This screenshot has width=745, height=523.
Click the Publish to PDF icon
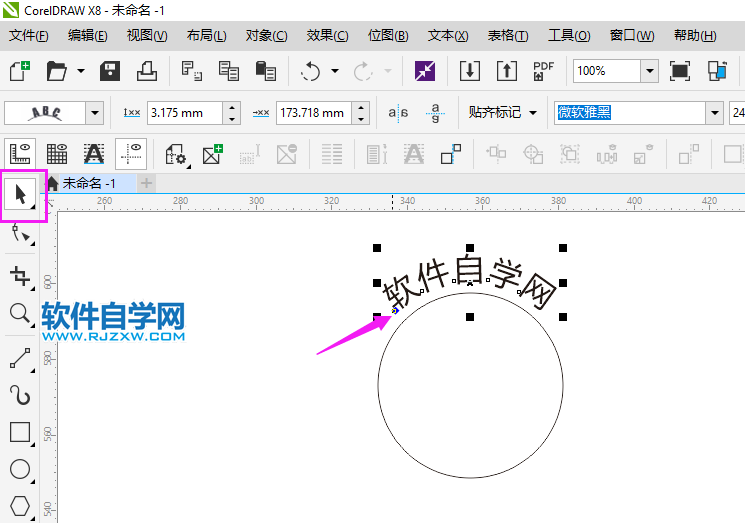click(543, 71)
